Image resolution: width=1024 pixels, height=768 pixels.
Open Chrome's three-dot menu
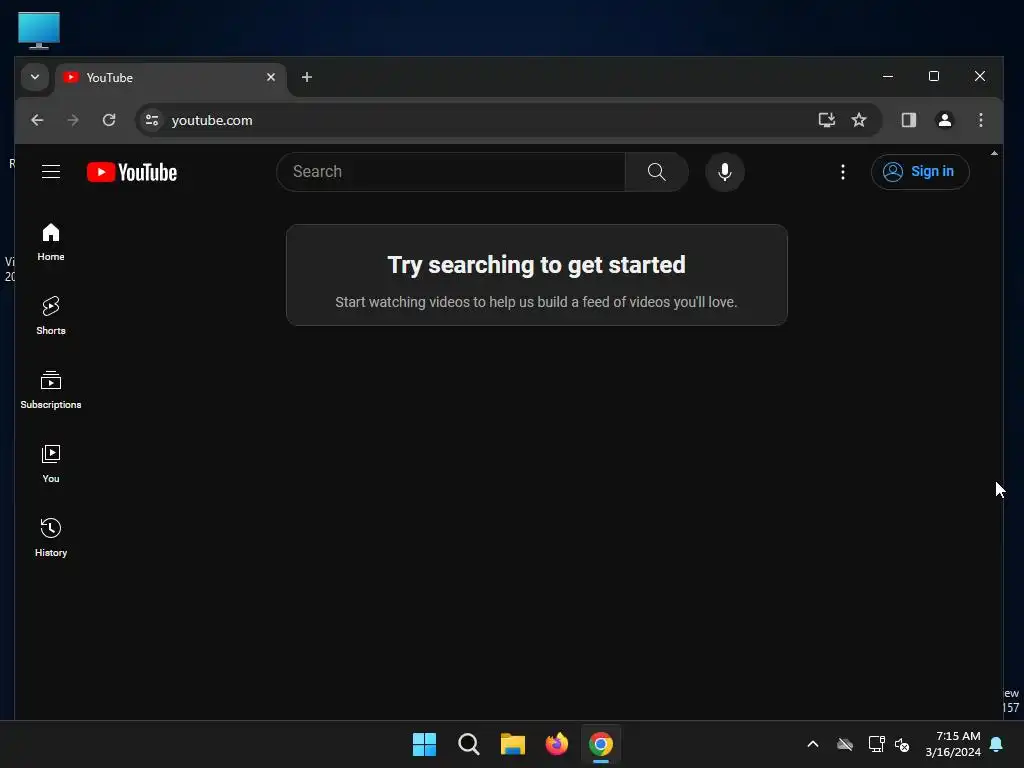(980, 120)
